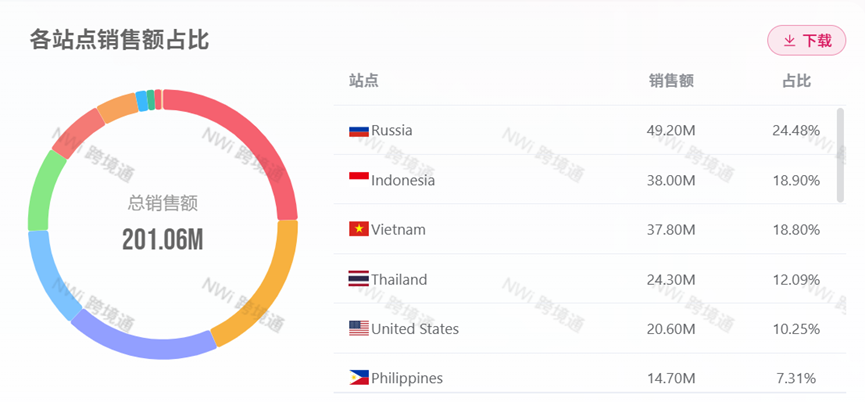Click the 占比 column header
The width and height of the screenshot is (865, 402).
[x=796, y=81]
